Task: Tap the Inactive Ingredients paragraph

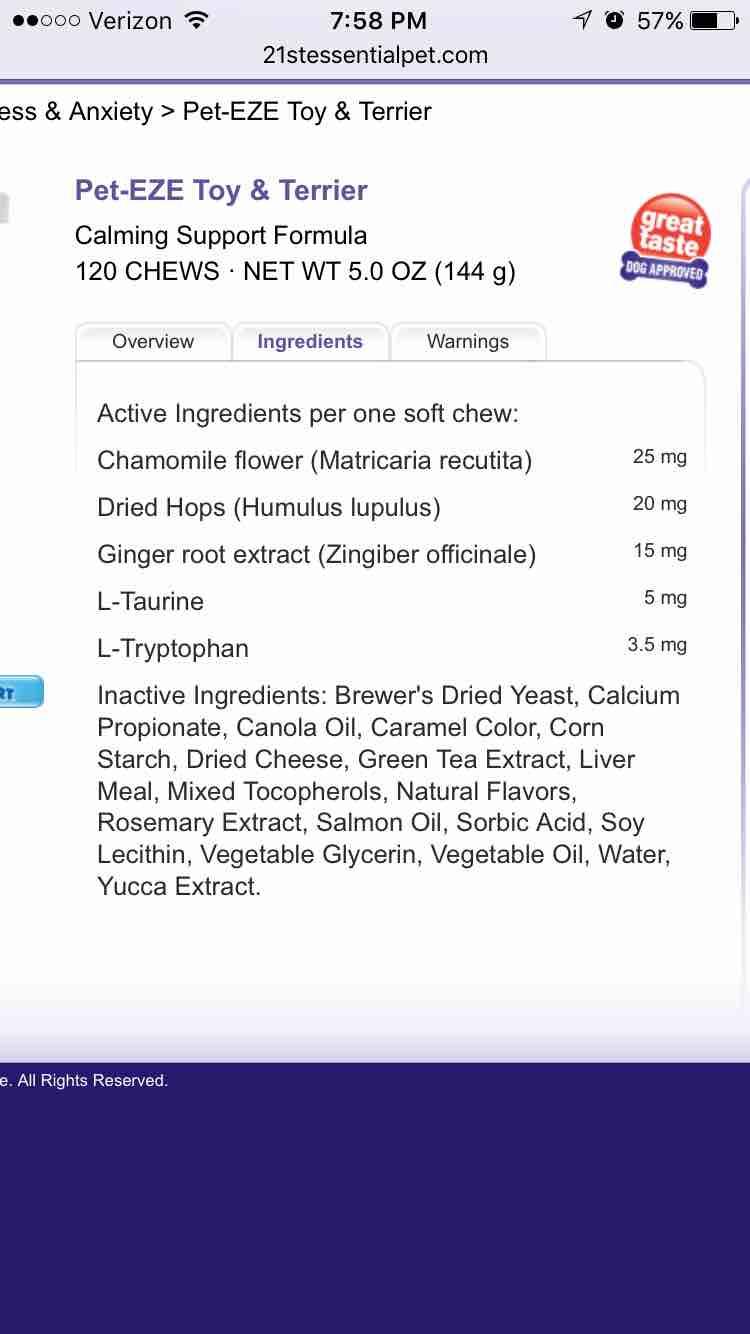Action: tap(388, 790)
